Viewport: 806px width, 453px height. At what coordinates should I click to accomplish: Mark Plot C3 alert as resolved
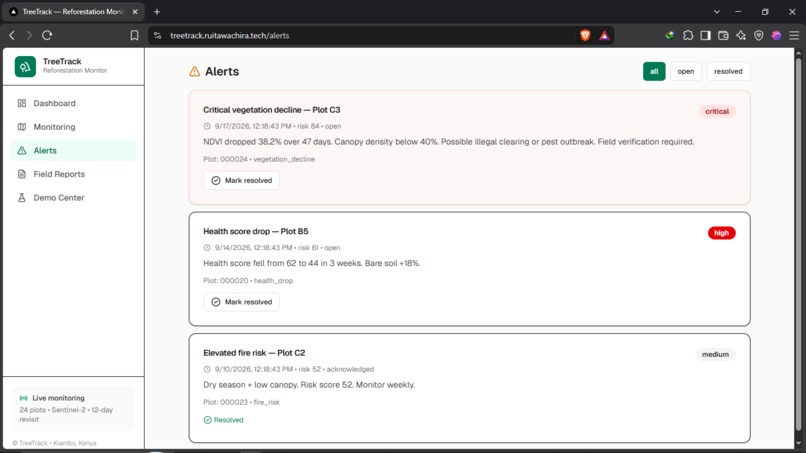click(x=242, y=180)
